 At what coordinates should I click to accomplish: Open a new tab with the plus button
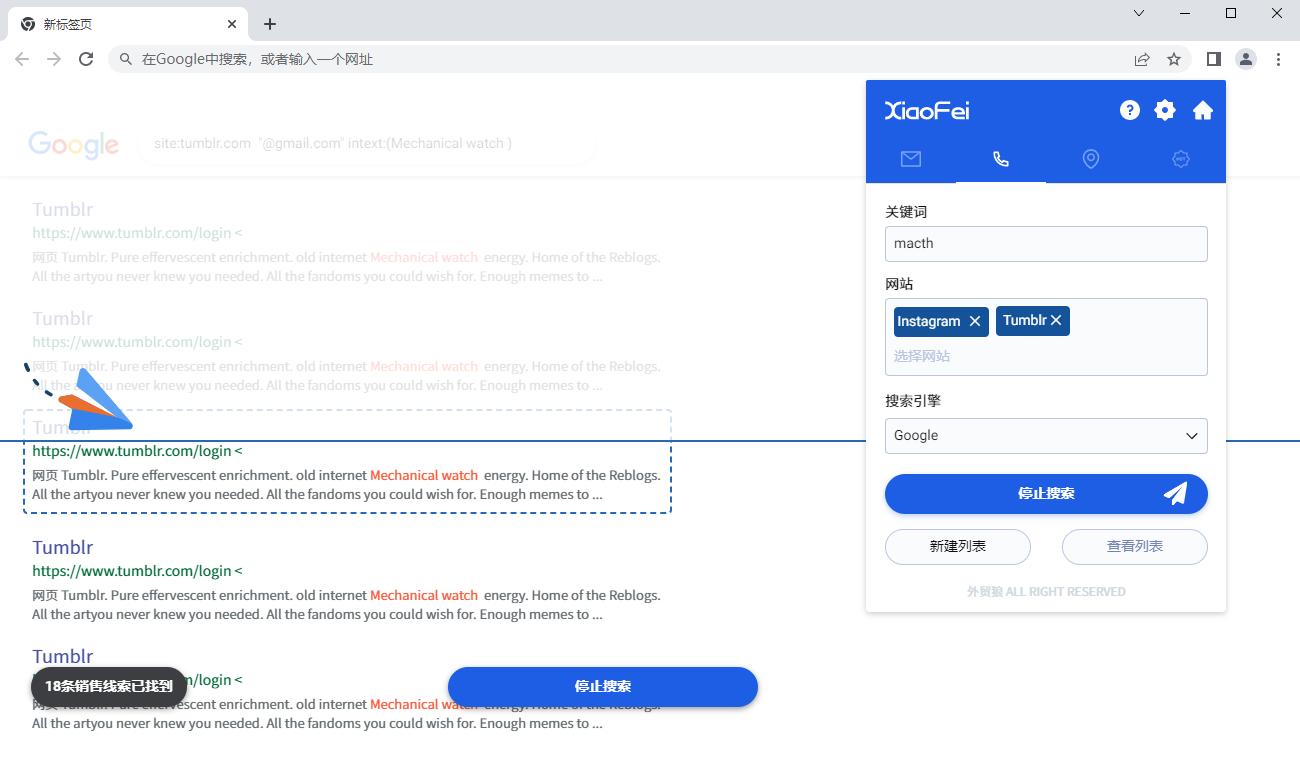(270, 24)
